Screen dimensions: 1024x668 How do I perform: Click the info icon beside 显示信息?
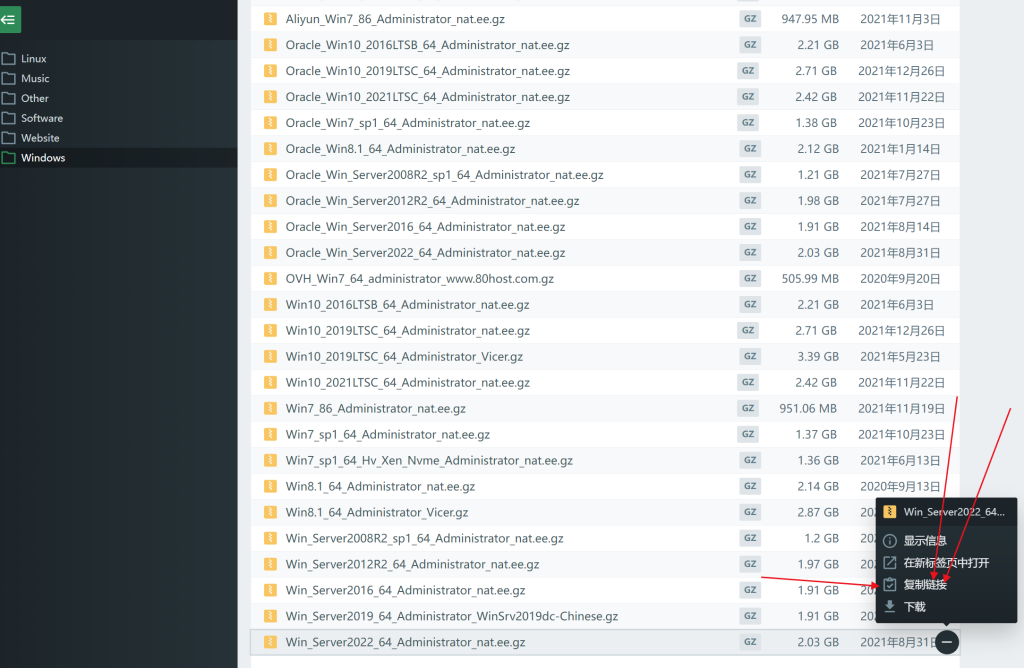tap(889, 541)
